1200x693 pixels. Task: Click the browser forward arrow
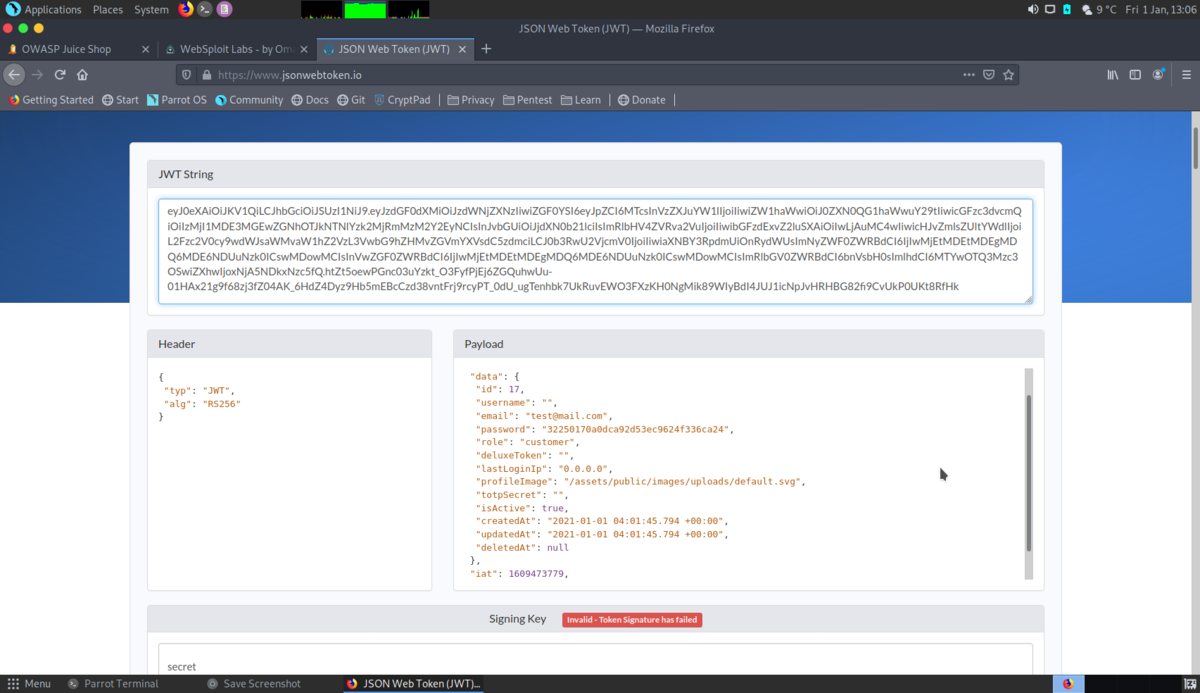click(37, 75)
